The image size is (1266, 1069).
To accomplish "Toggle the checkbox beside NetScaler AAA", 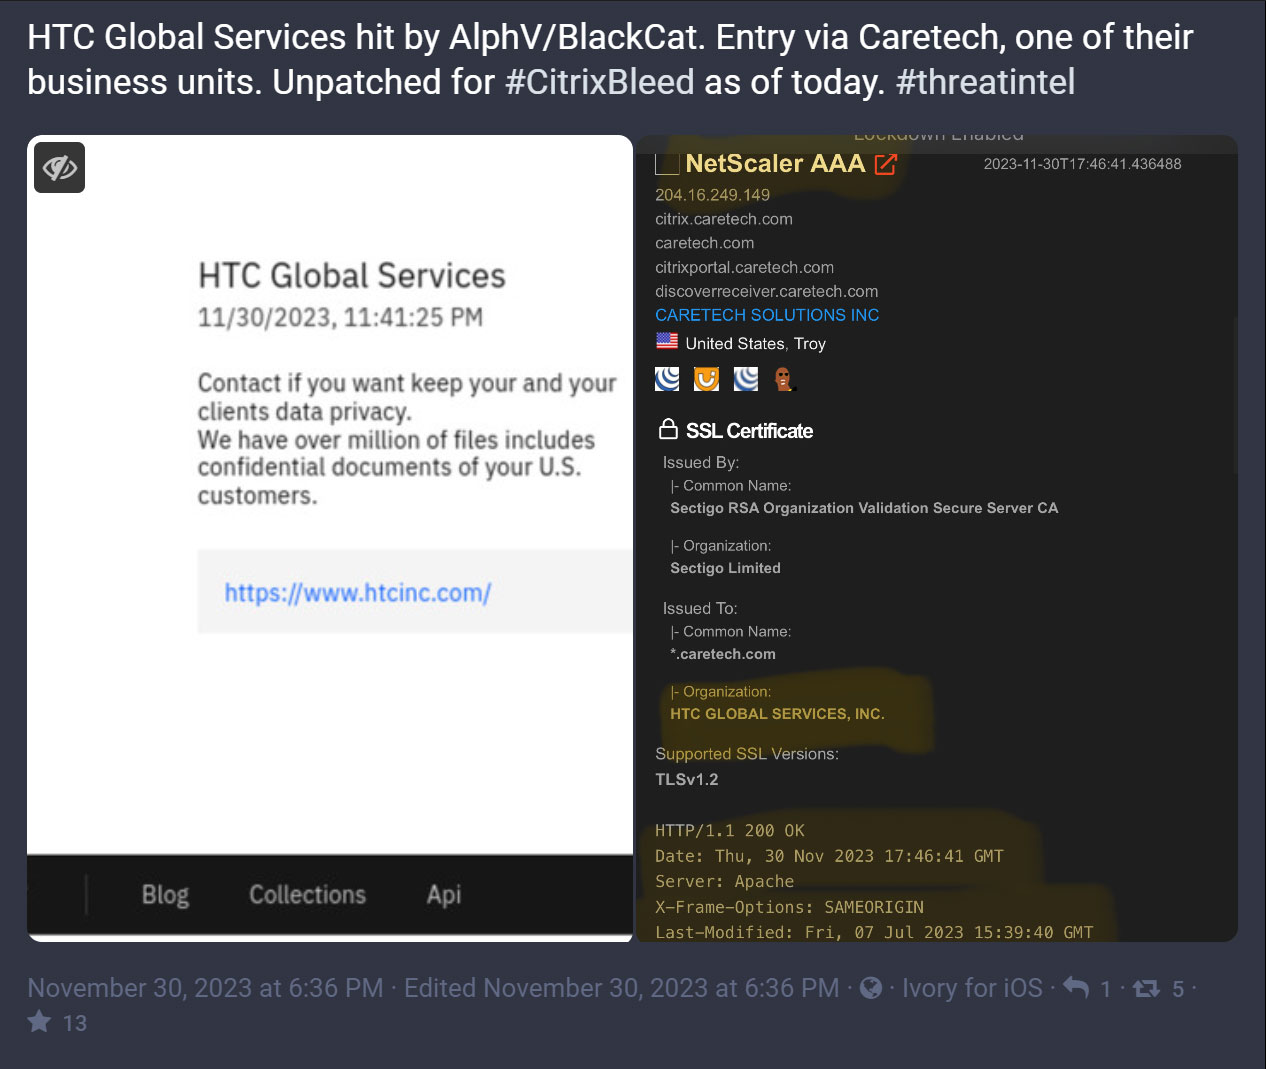I will 667,164.
